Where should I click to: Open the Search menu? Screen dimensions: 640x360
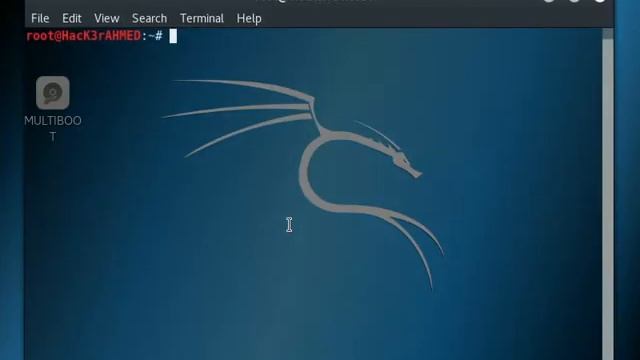click(x=149, y=18)
